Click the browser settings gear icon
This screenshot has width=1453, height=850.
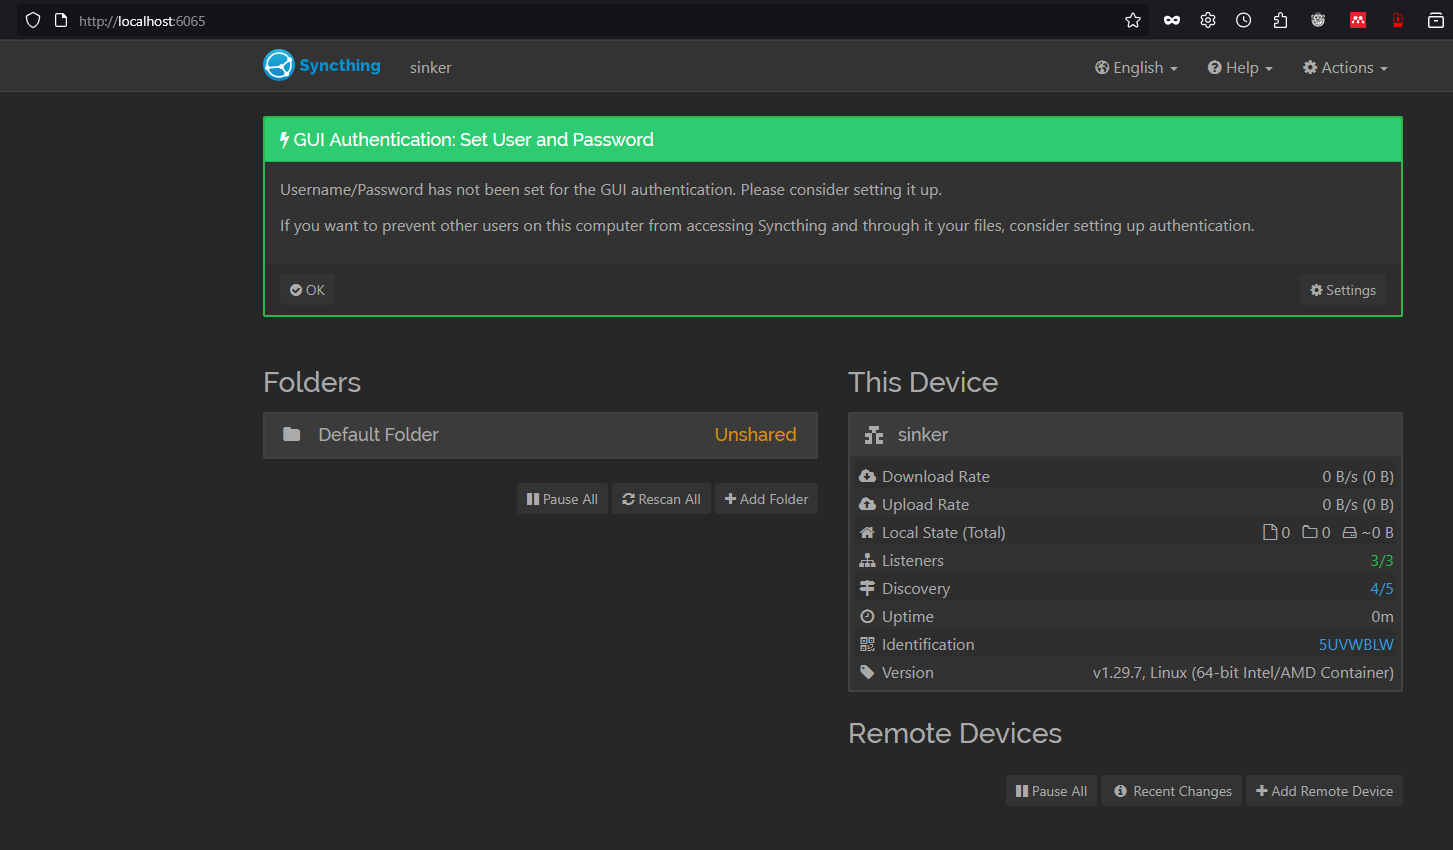(x=1208, y=20)
